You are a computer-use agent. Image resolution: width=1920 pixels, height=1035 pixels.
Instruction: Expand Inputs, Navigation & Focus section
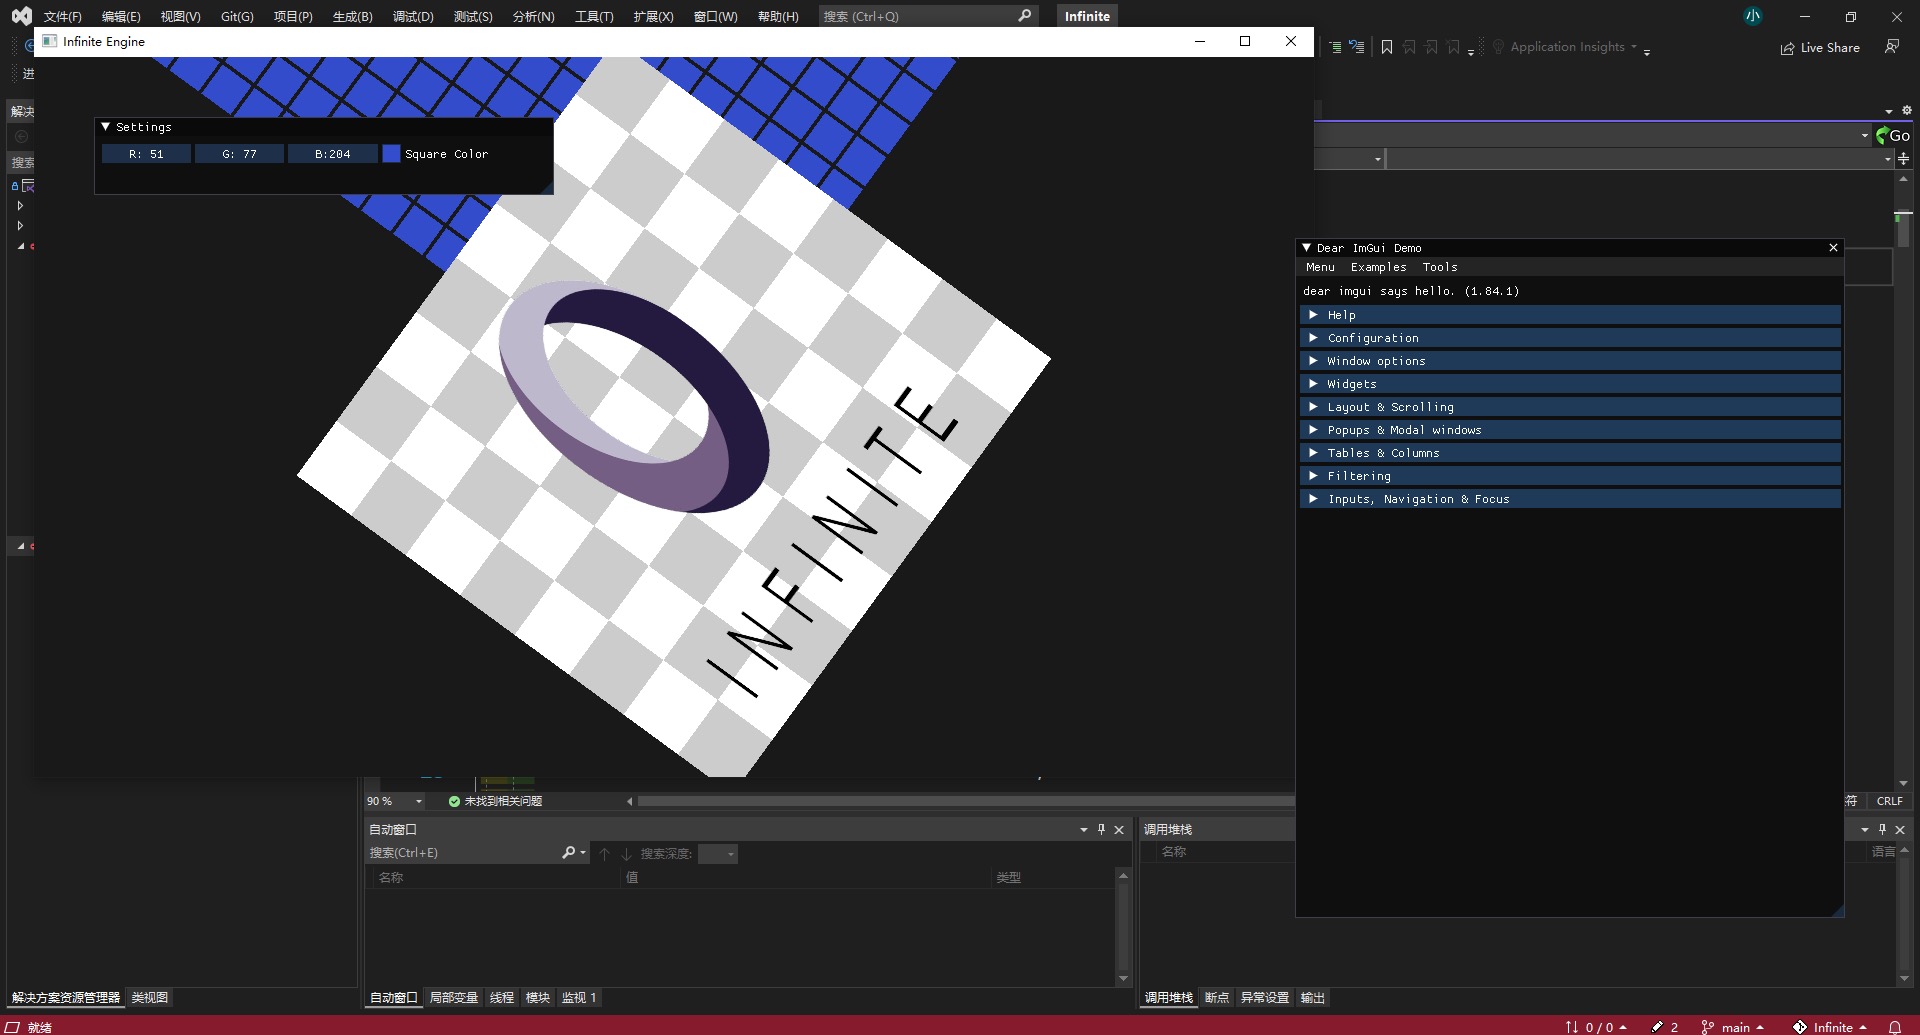[1570, 499]
